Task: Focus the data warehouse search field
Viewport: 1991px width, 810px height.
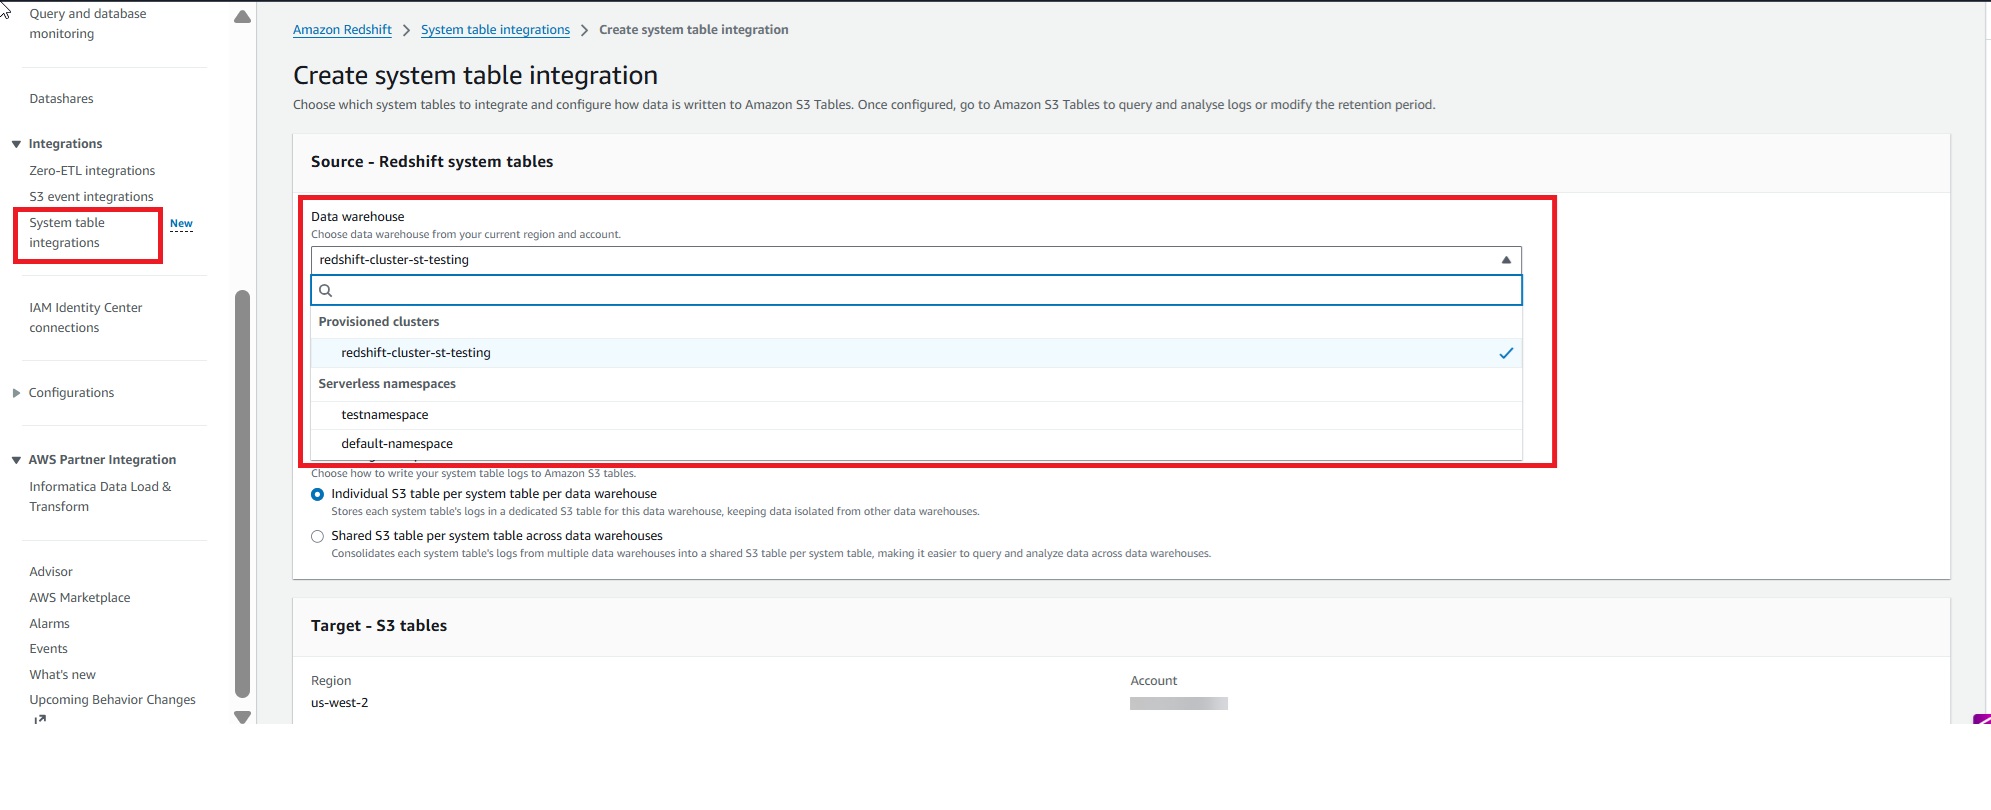Action: pyautogui.click(x=916, y=291)
